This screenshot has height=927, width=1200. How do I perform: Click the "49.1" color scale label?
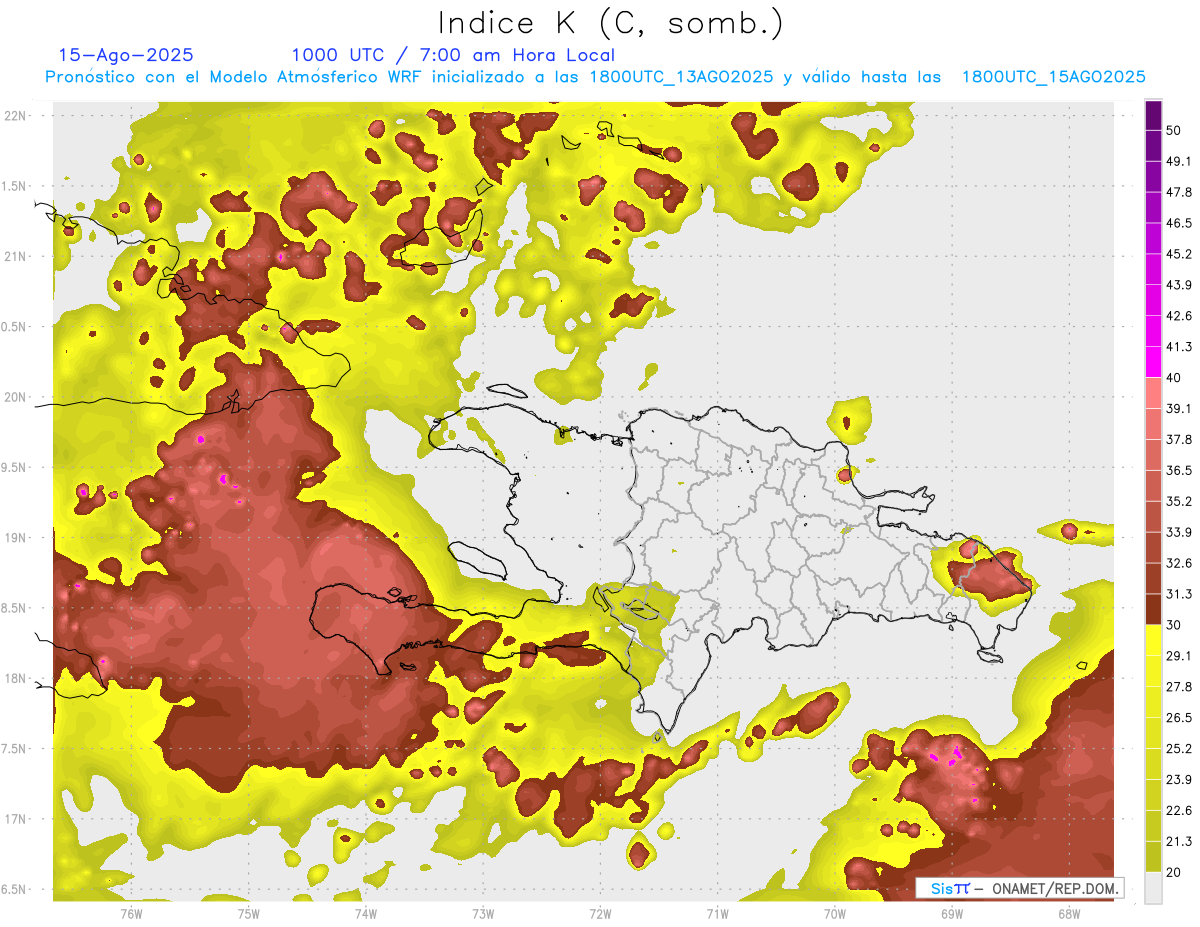(x=1179, y=162)
